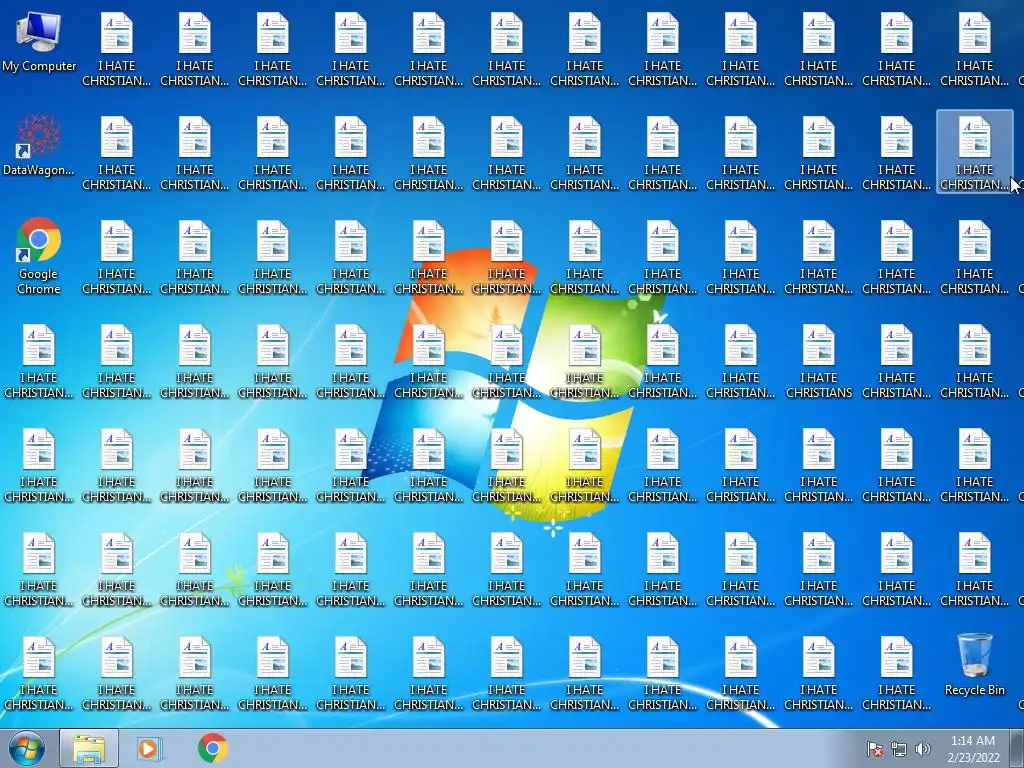The height and width of the screenshot is (768, 1024).
Task: Select the Google Chrome desktop shortcut
Action: (x=39, y=256)
